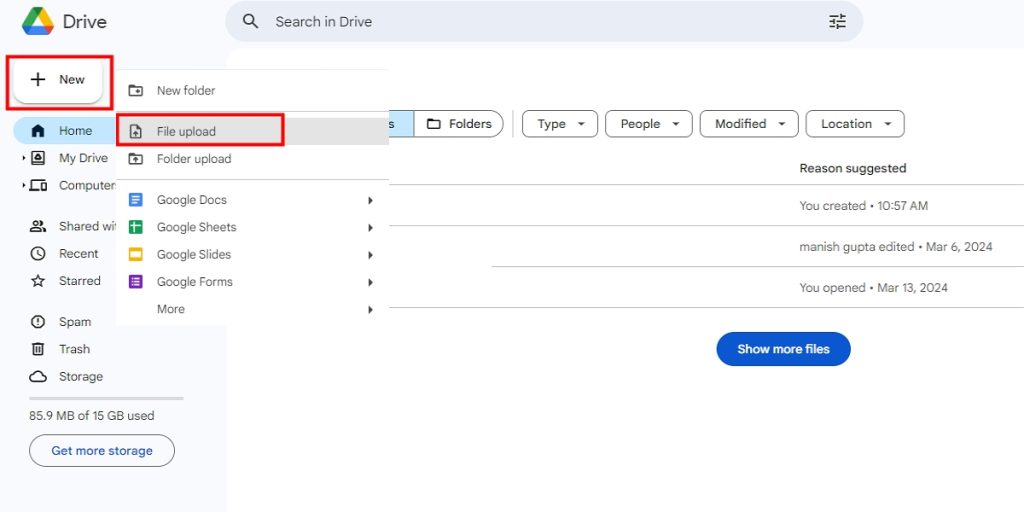
Task: Expand the Computers tree arrow
Action: click(24, 185)
